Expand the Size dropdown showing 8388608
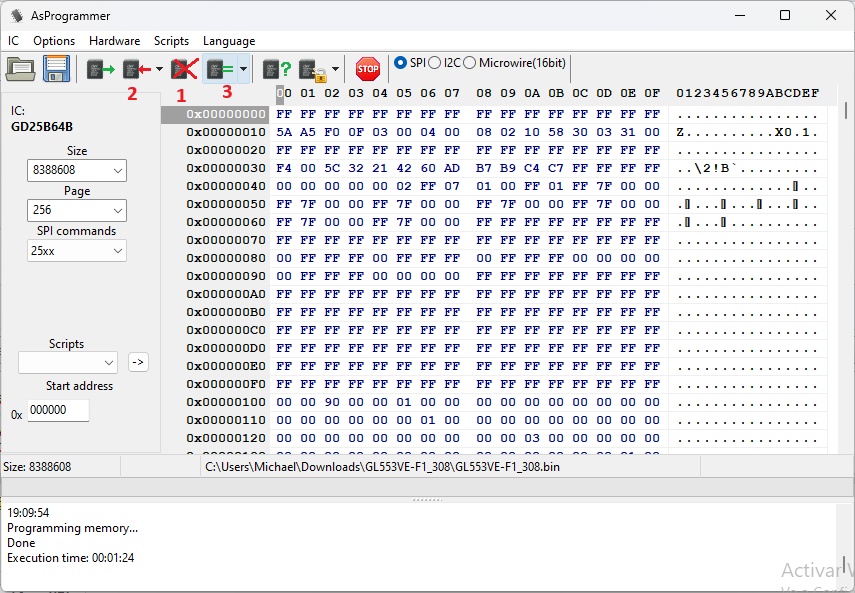The width and height of the screenshot is (855, 593). 77,170
